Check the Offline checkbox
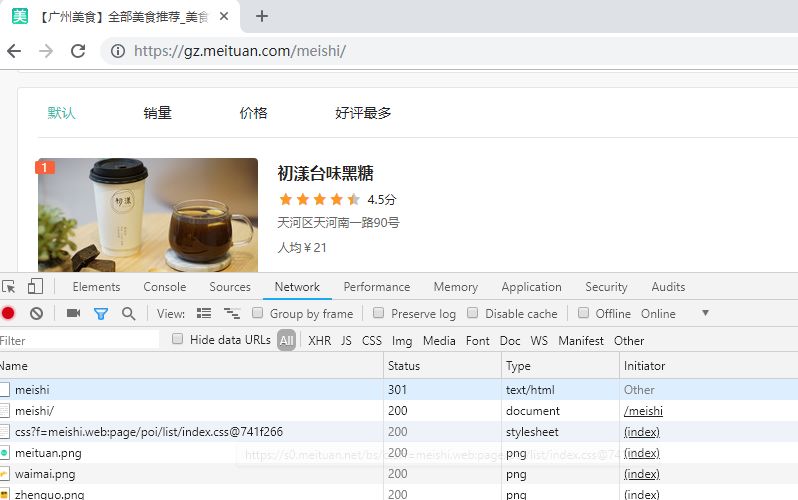Screen dimensions: 798x500 583,313
